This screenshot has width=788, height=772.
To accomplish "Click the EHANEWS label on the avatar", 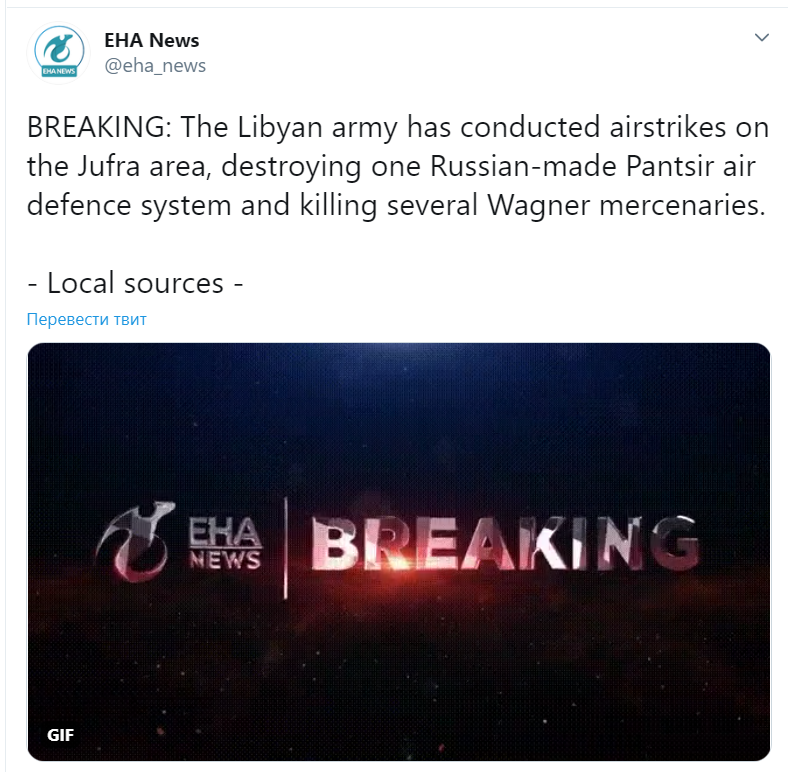I will click(59, 71).
